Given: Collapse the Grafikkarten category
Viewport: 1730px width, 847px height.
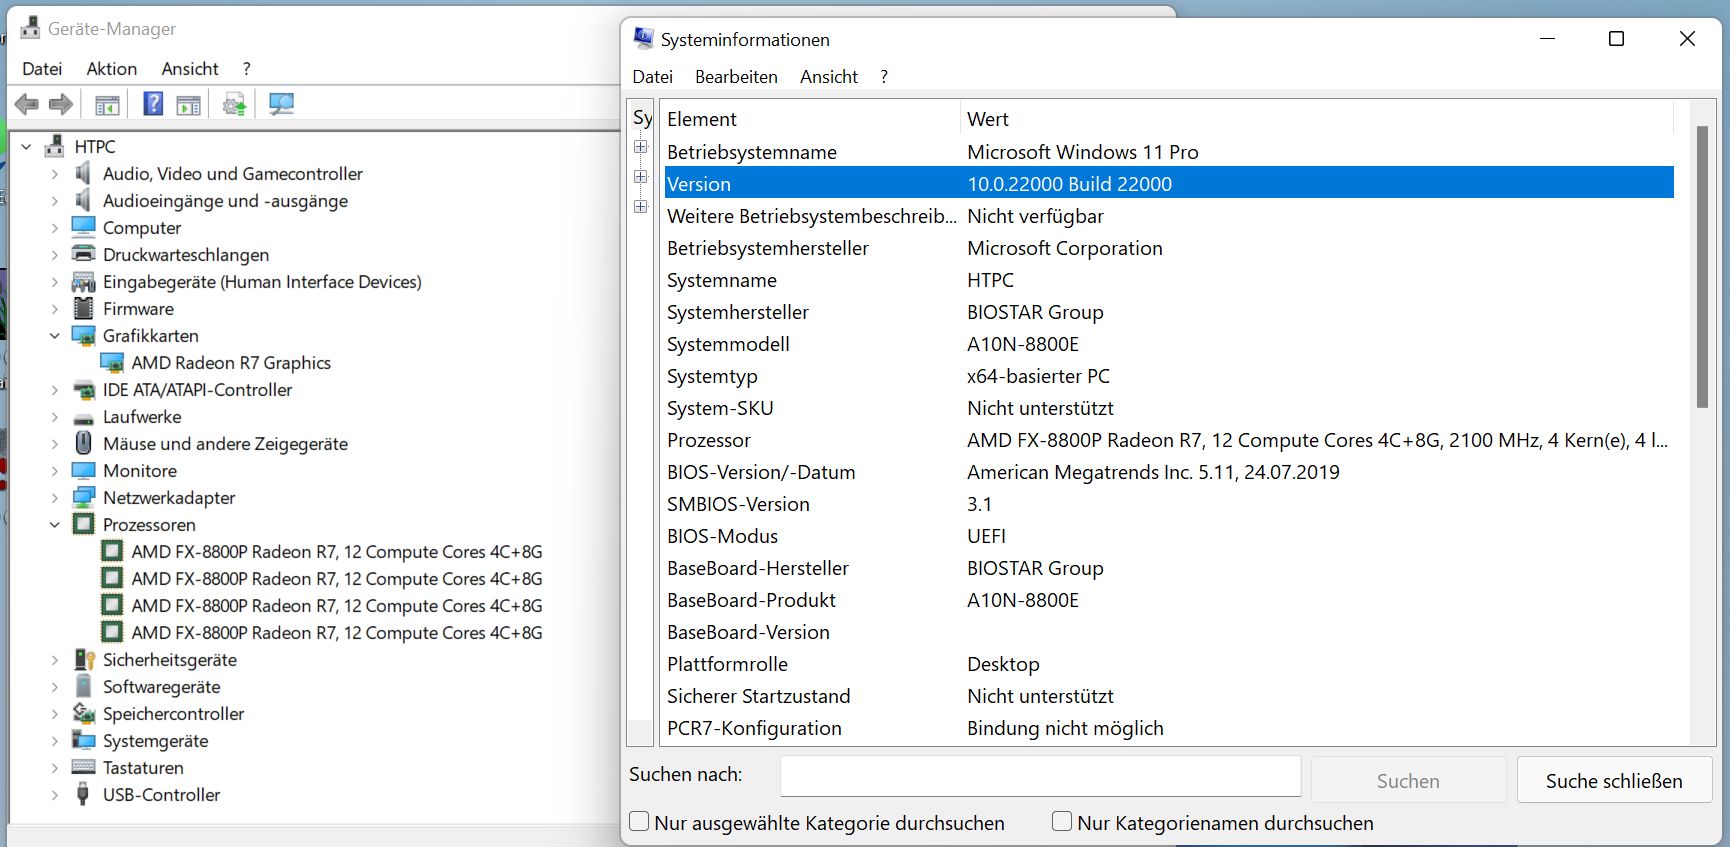Looking at the screenshot, I should (54, 336).
